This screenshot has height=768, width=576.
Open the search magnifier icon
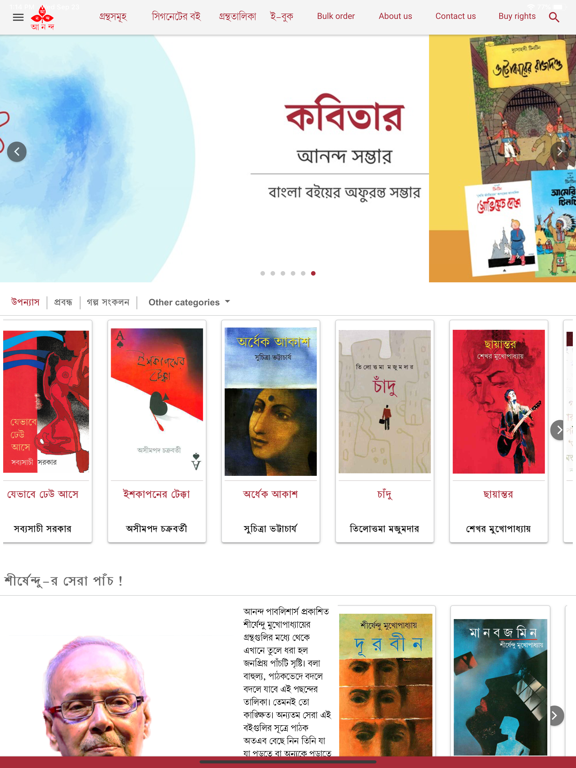[x=554, y=17]
